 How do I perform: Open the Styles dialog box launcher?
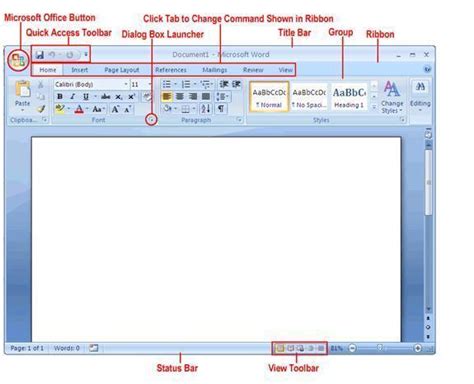pos(402,120)
